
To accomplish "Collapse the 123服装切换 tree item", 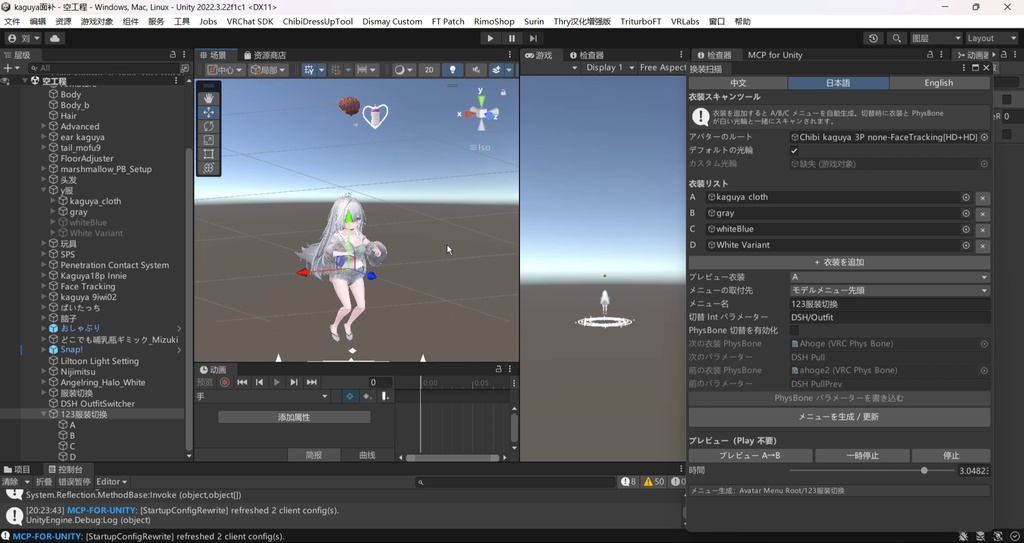I will coord(44,414).
